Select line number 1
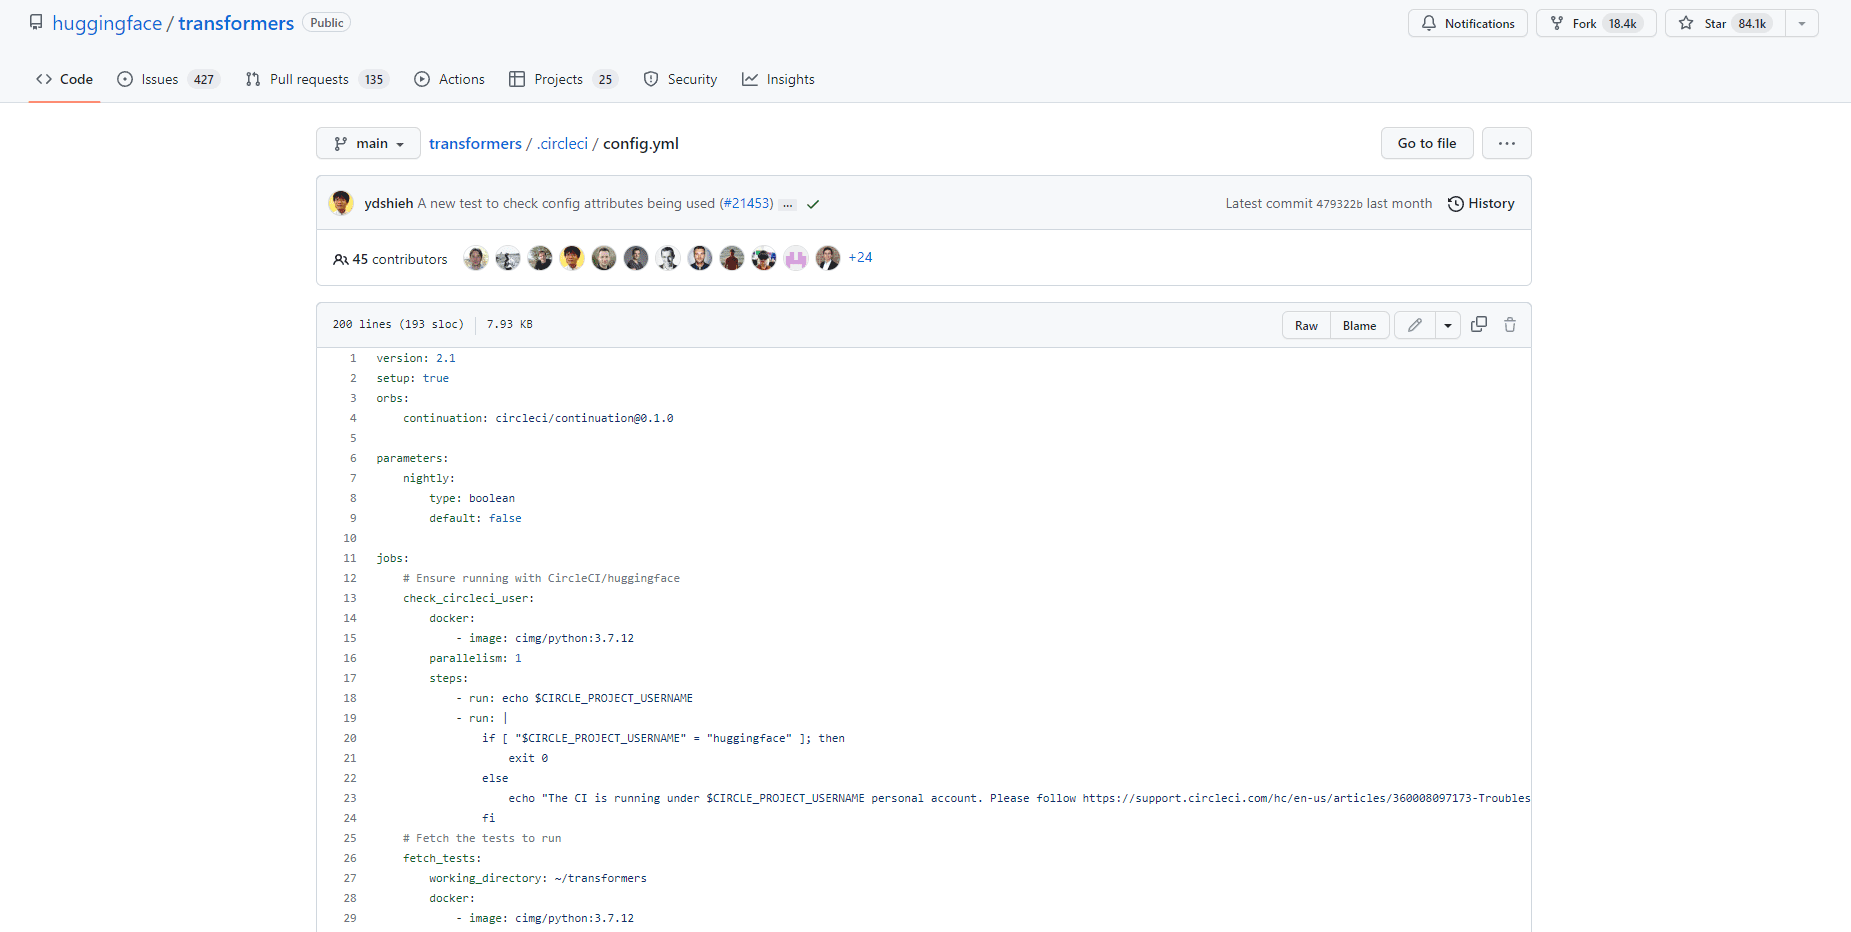Image resolution: width=1851 pixels, height=932 pixels. tap(353, 358)
